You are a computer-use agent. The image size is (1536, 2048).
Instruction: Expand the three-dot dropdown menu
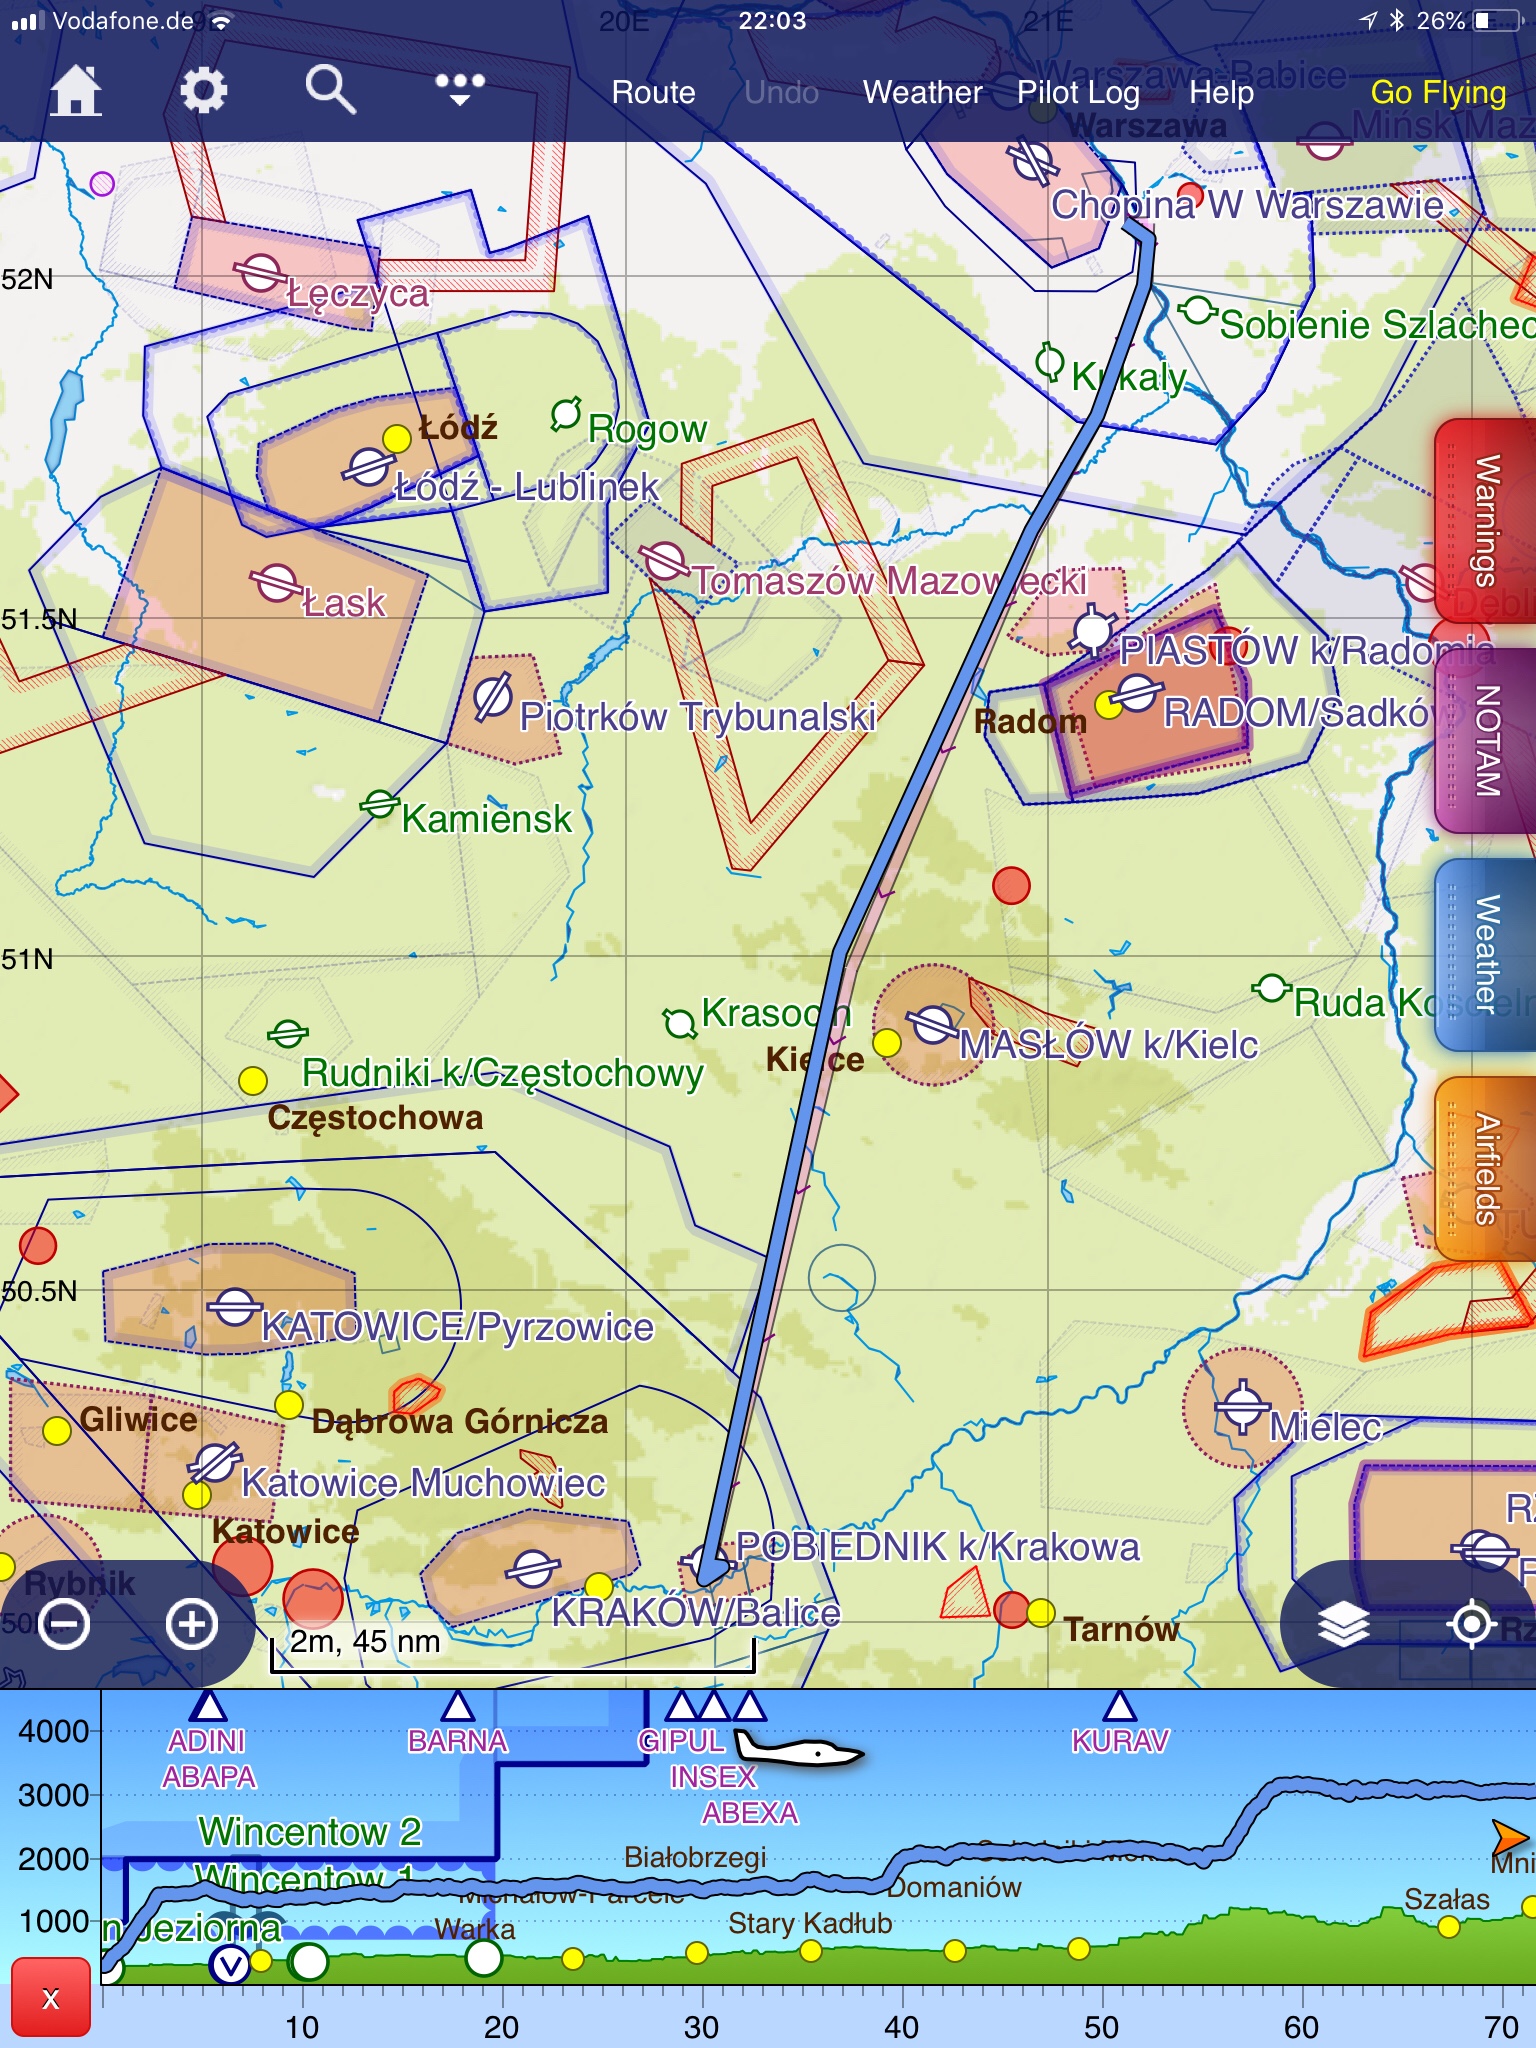460,89
